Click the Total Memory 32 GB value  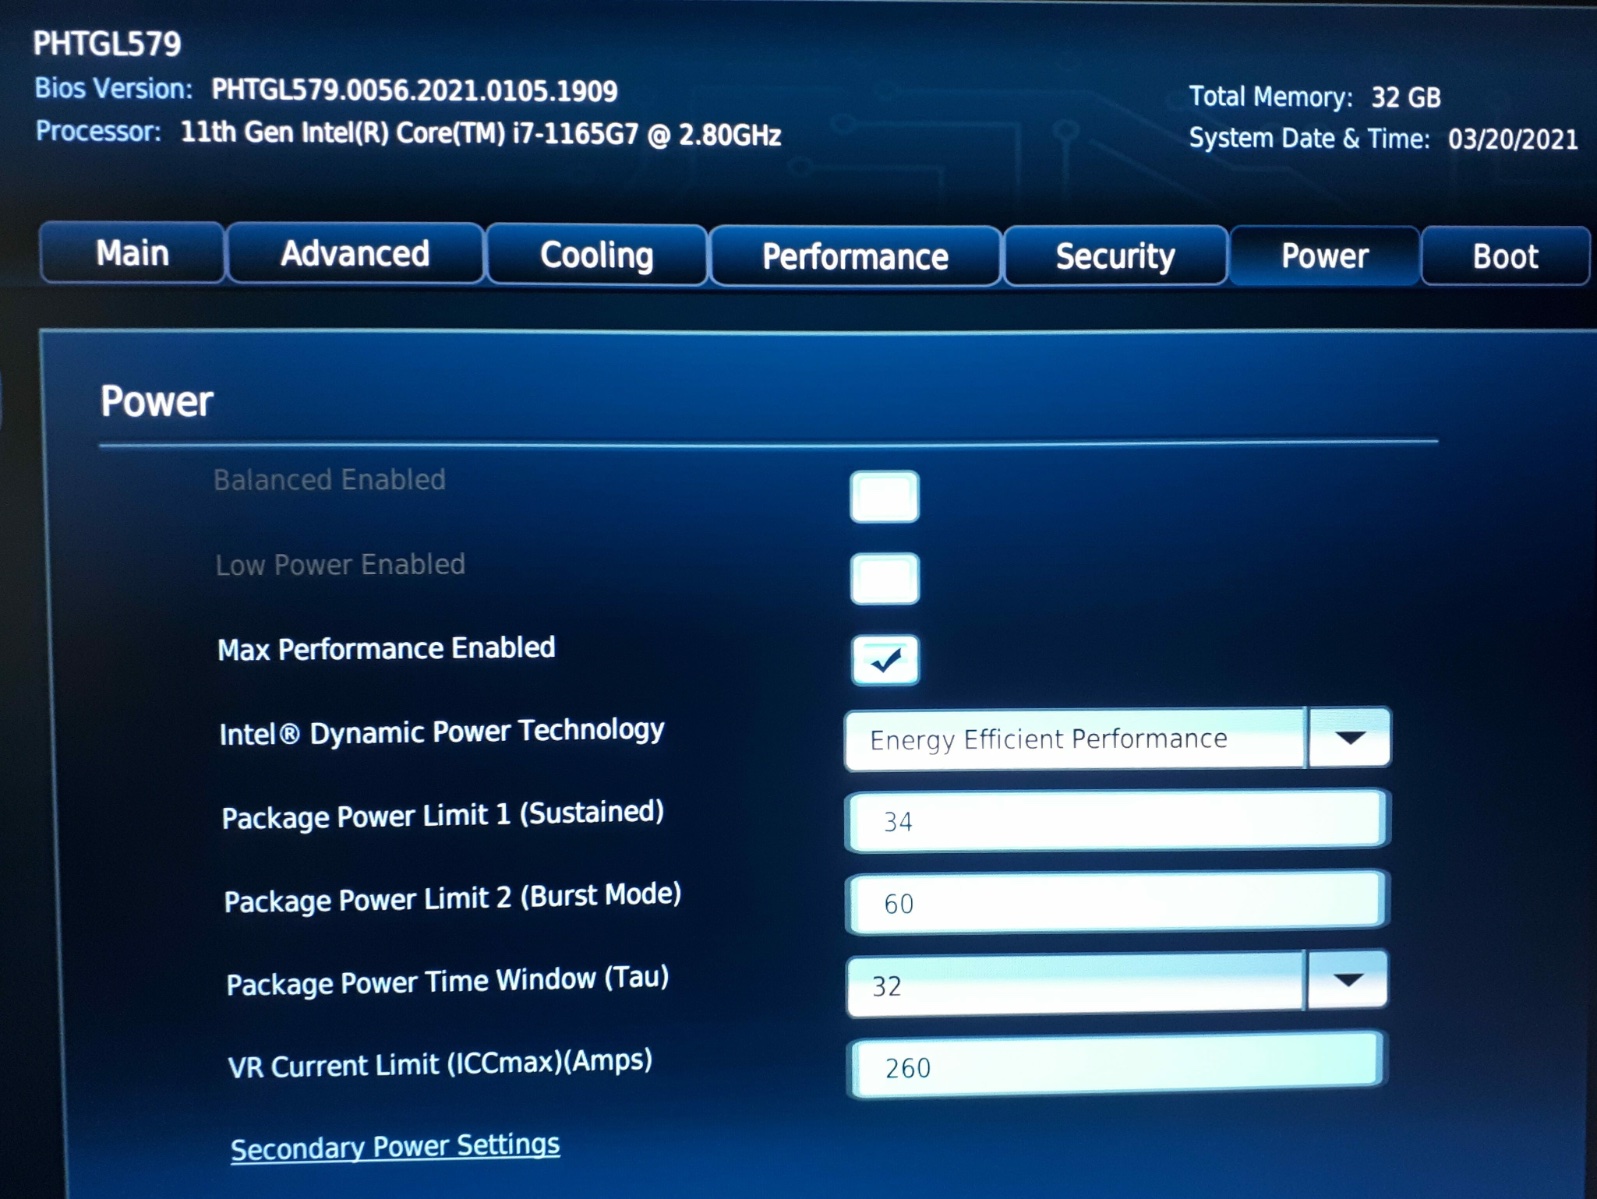click(1405, 98)
